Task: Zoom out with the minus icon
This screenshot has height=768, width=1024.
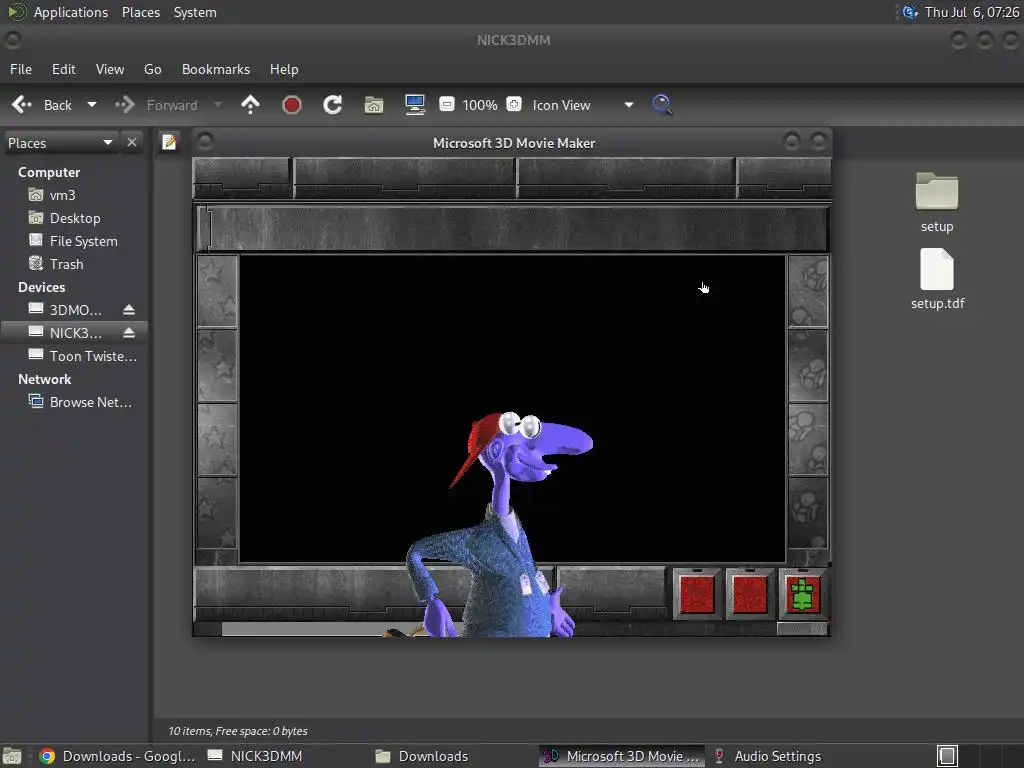Action: click(447, 104)
